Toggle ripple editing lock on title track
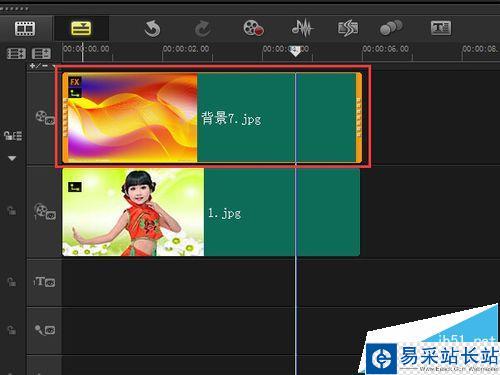Image resolution: width=500 pixels, height=375 pixels. (x=12, y=282)
